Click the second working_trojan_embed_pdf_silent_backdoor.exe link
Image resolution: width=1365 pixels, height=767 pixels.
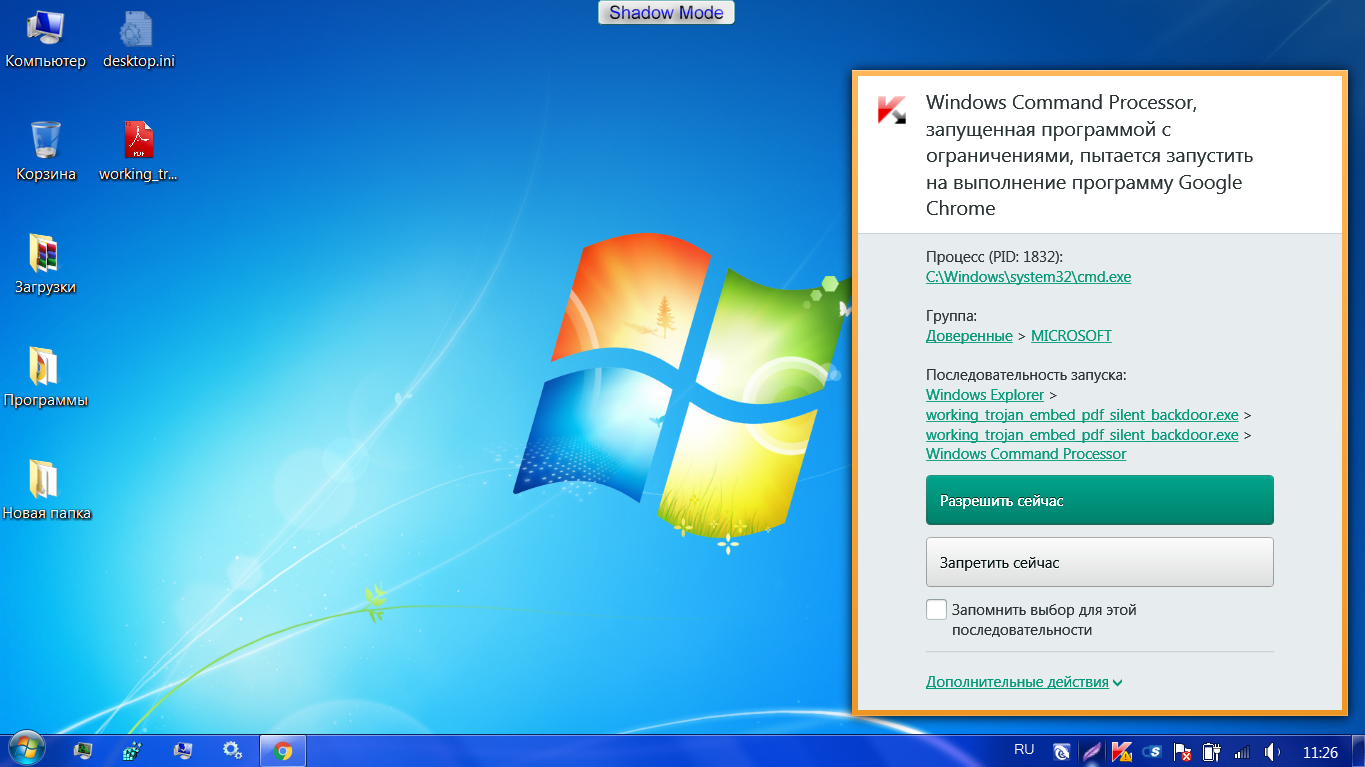tap(1082, 435)
